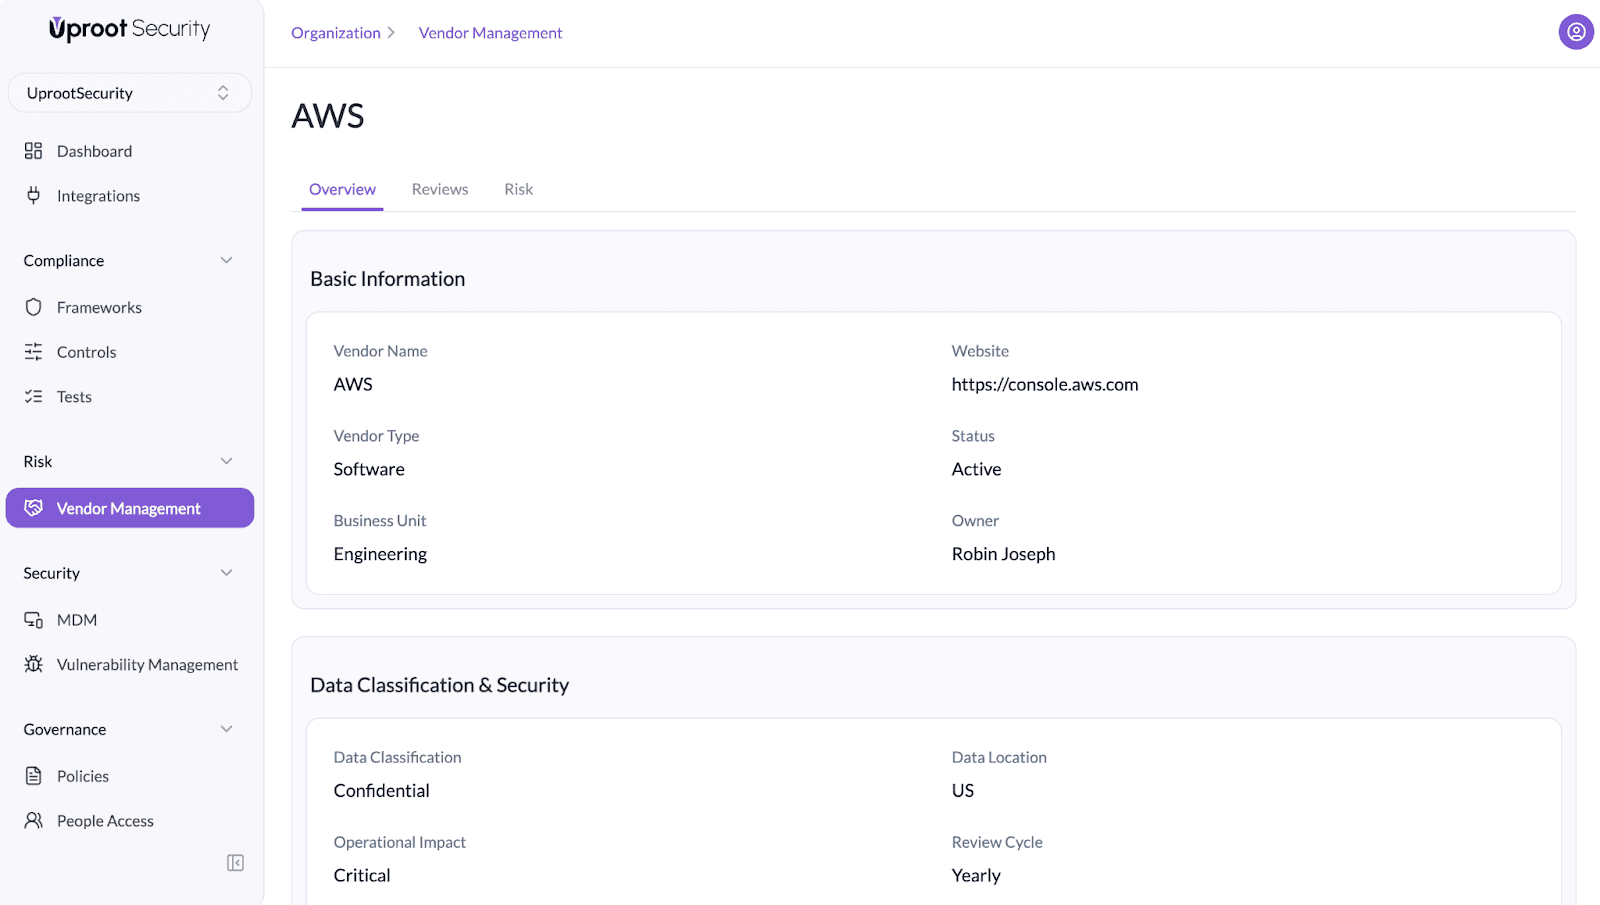1600x905 pixels.
Task: Switch to the Reviews tab
Action: pyautogui.click(x=439, y=189)
